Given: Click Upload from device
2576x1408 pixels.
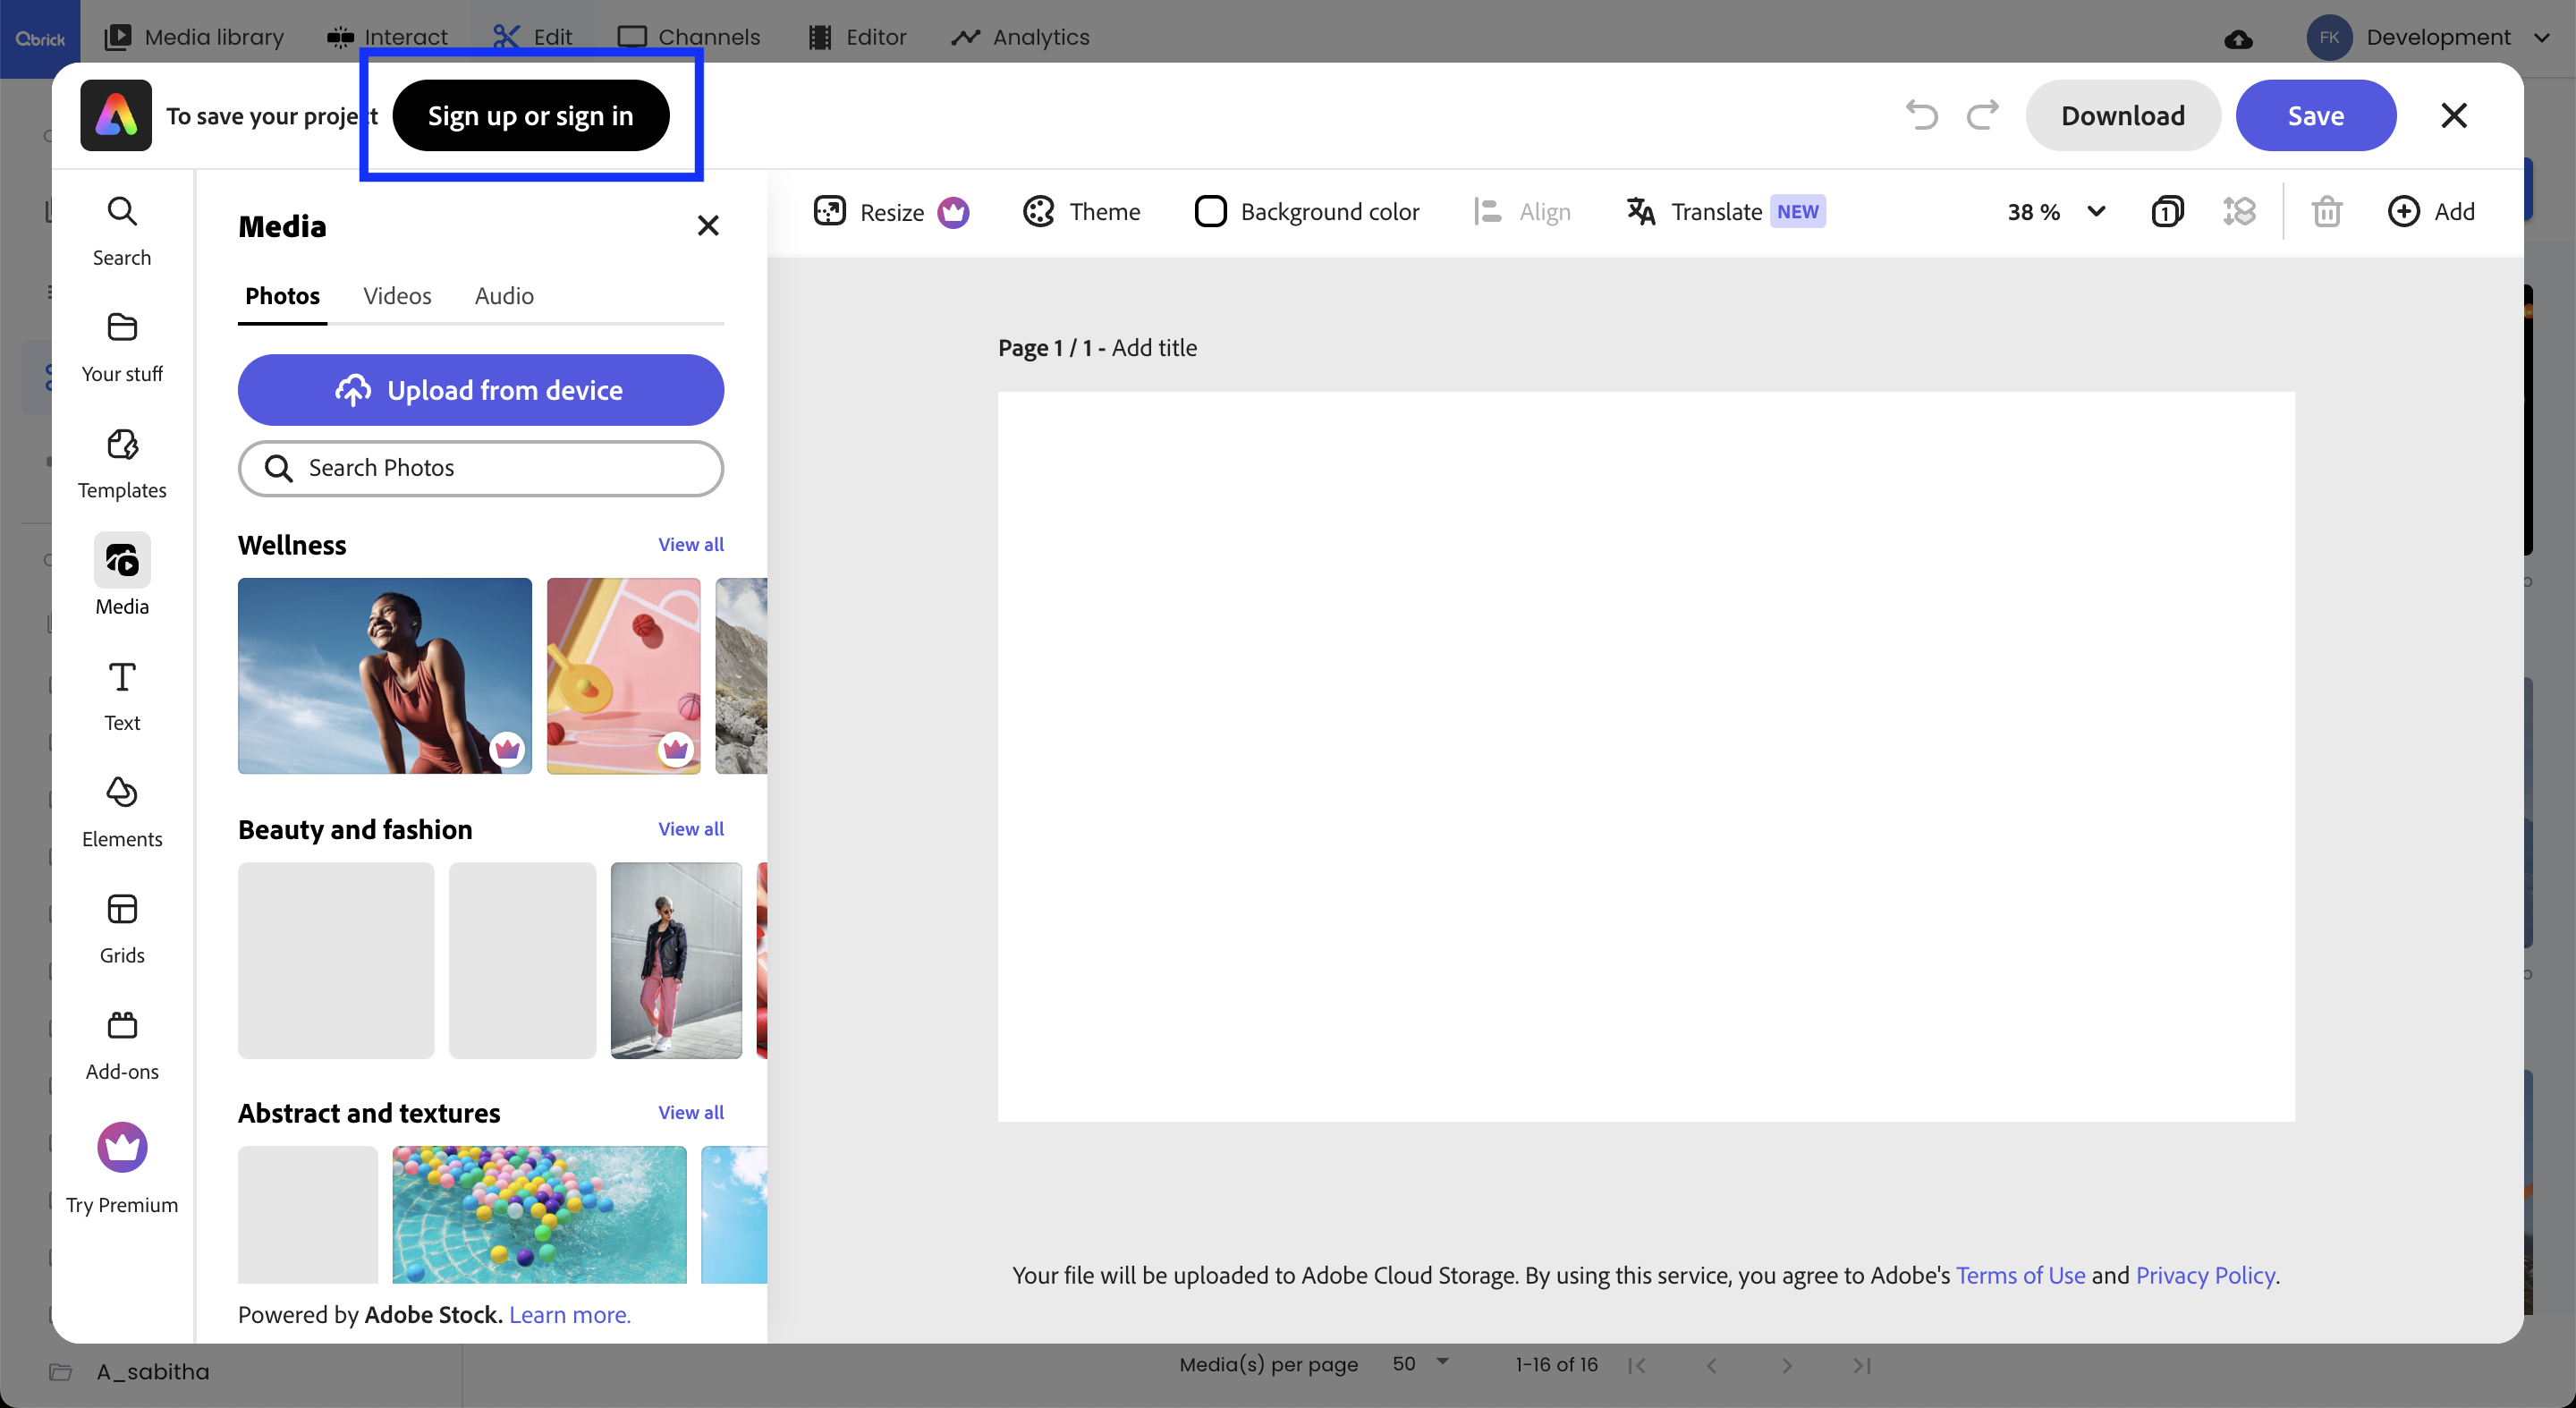Looking at the screenshot, I should pyautogui.click(x=481, y=390).
